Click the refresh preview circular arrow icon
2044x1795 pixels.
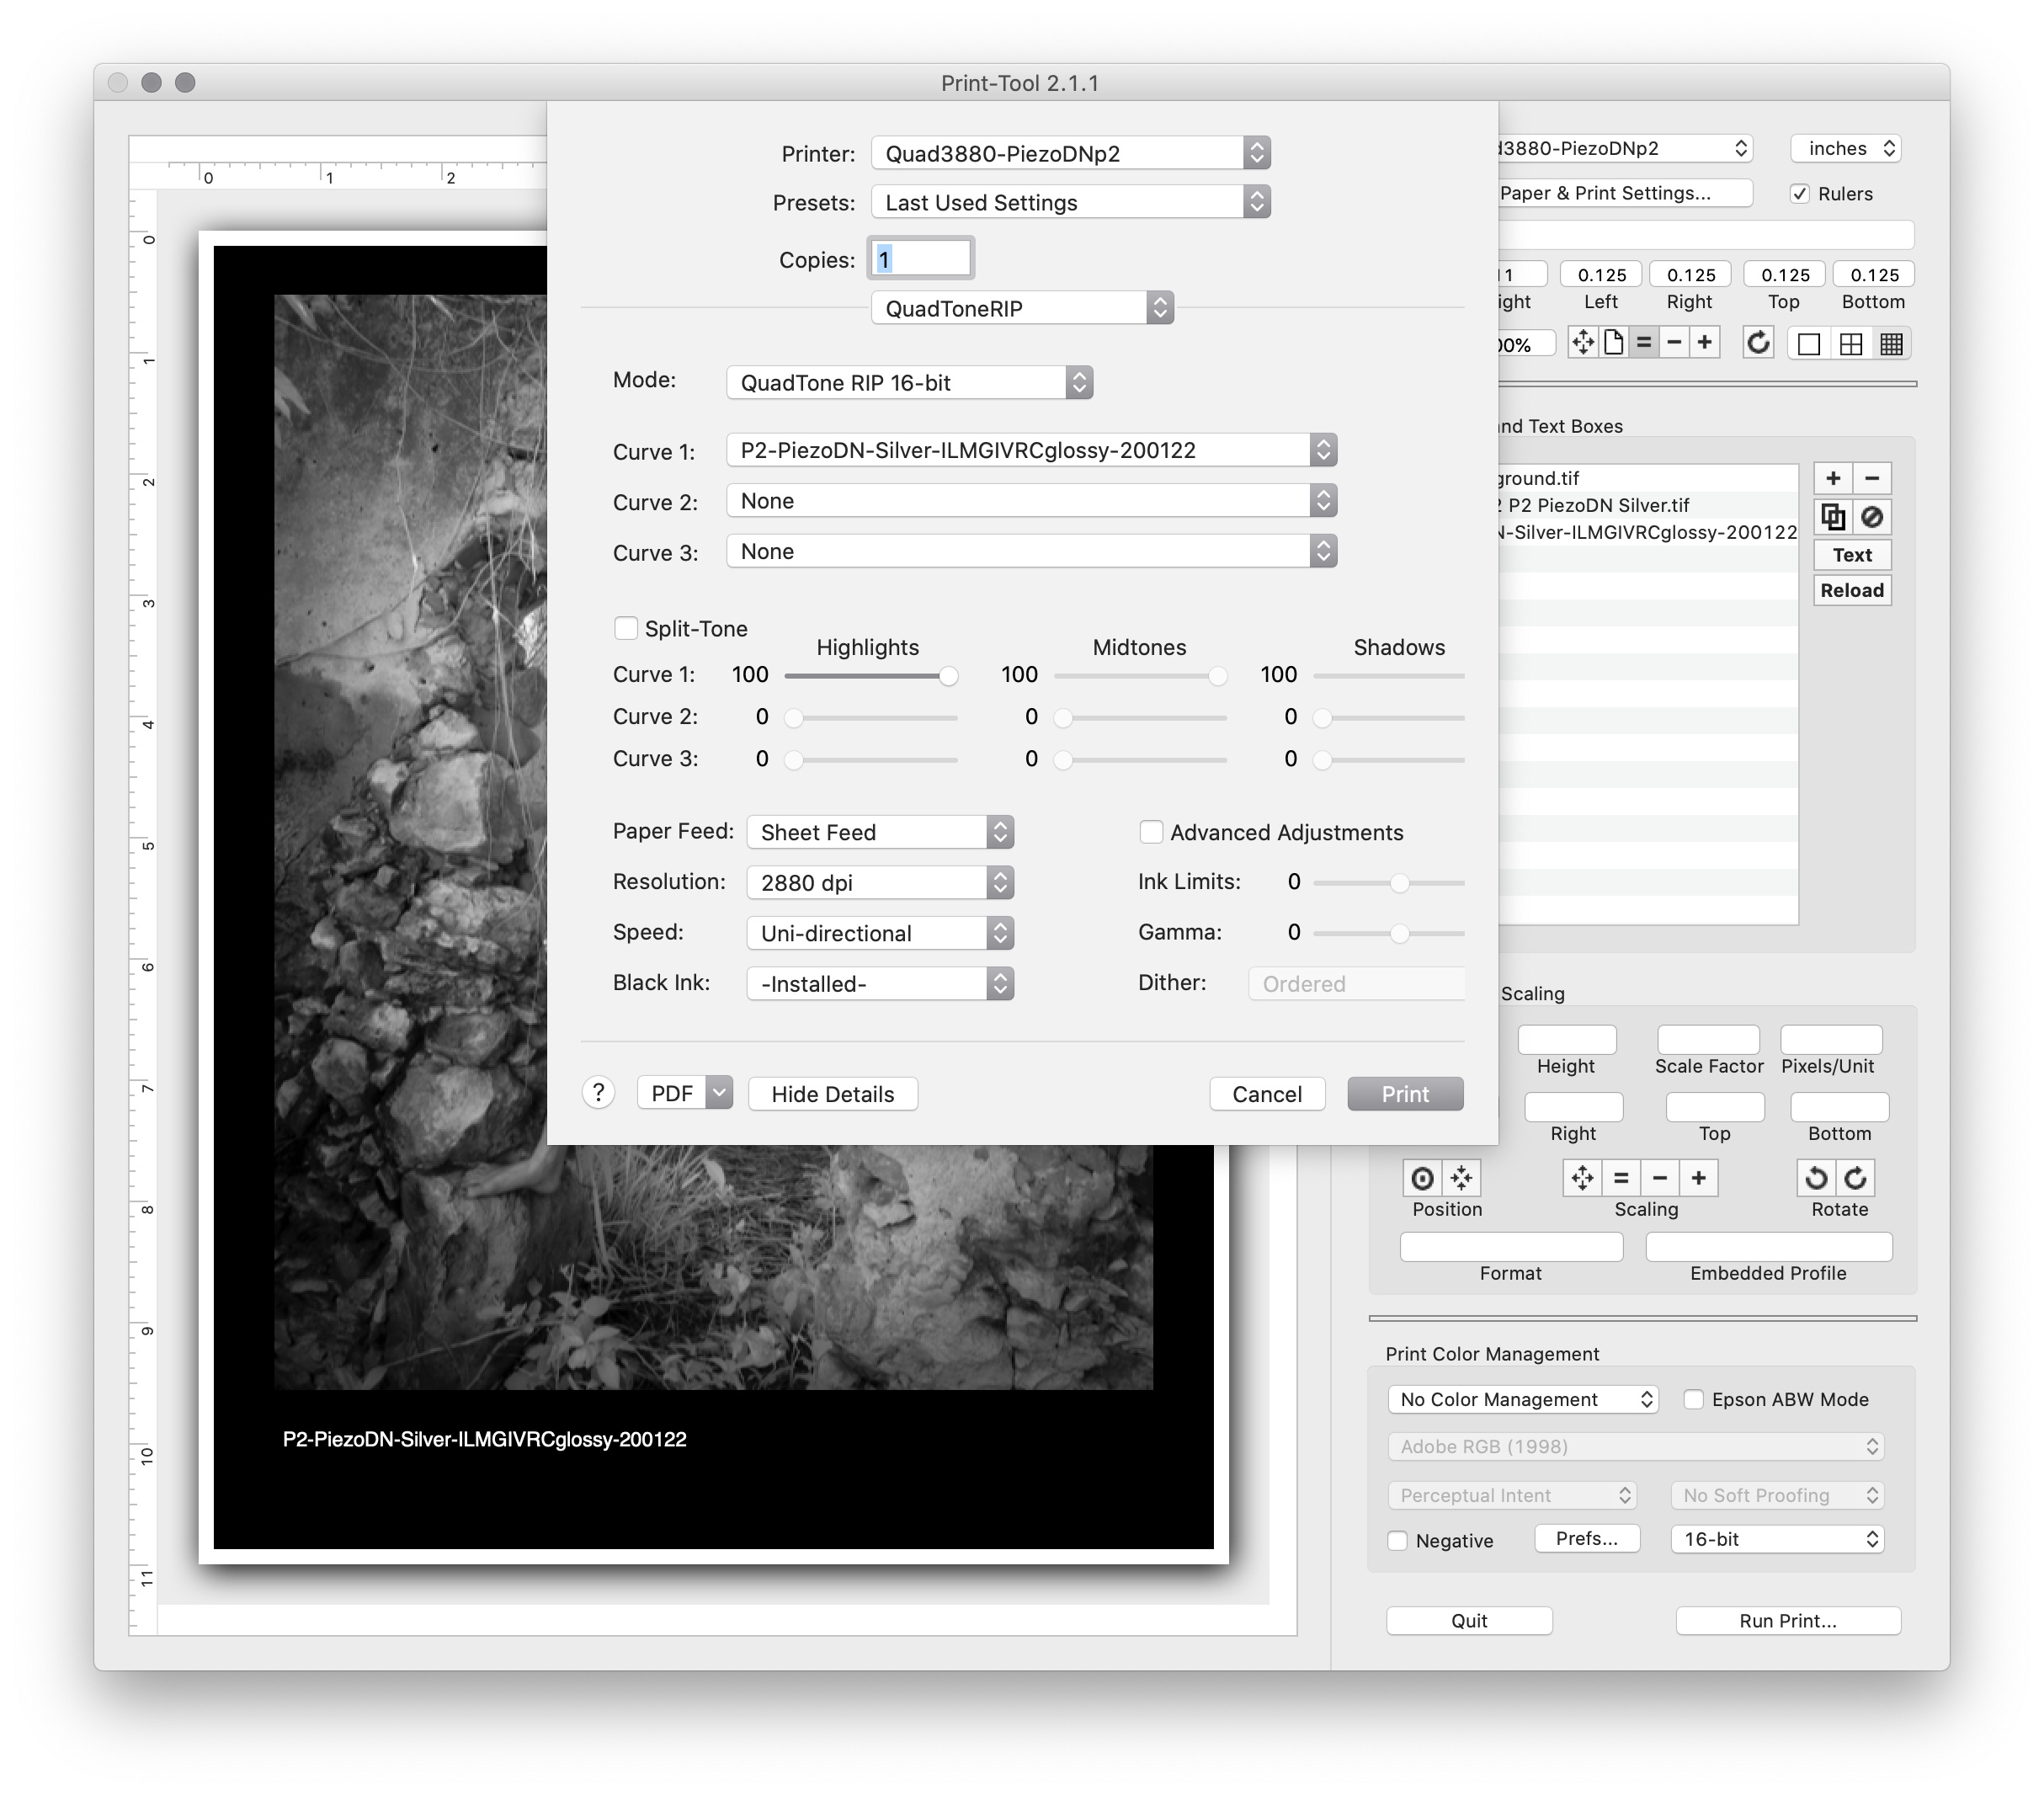pos(1758,343)
